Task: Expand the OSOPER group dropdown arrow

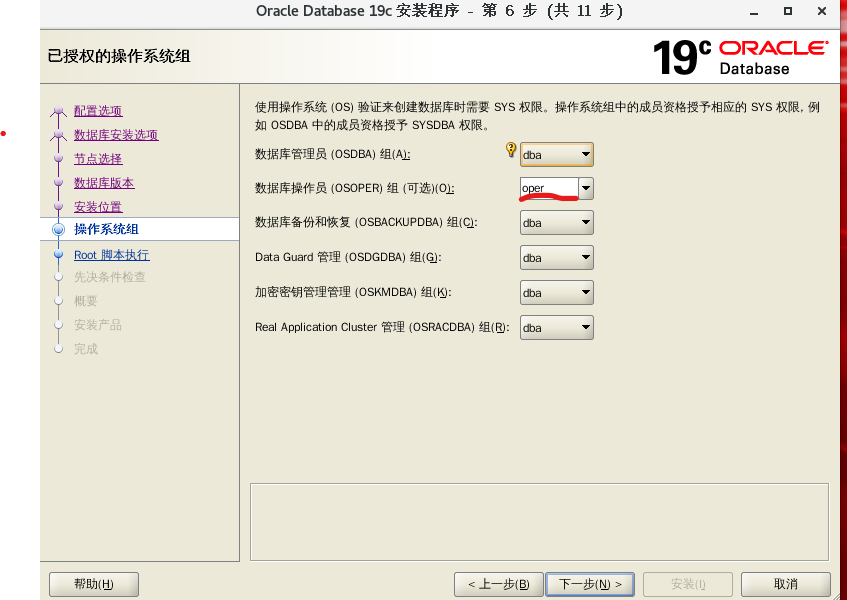Action: point(586,188)
